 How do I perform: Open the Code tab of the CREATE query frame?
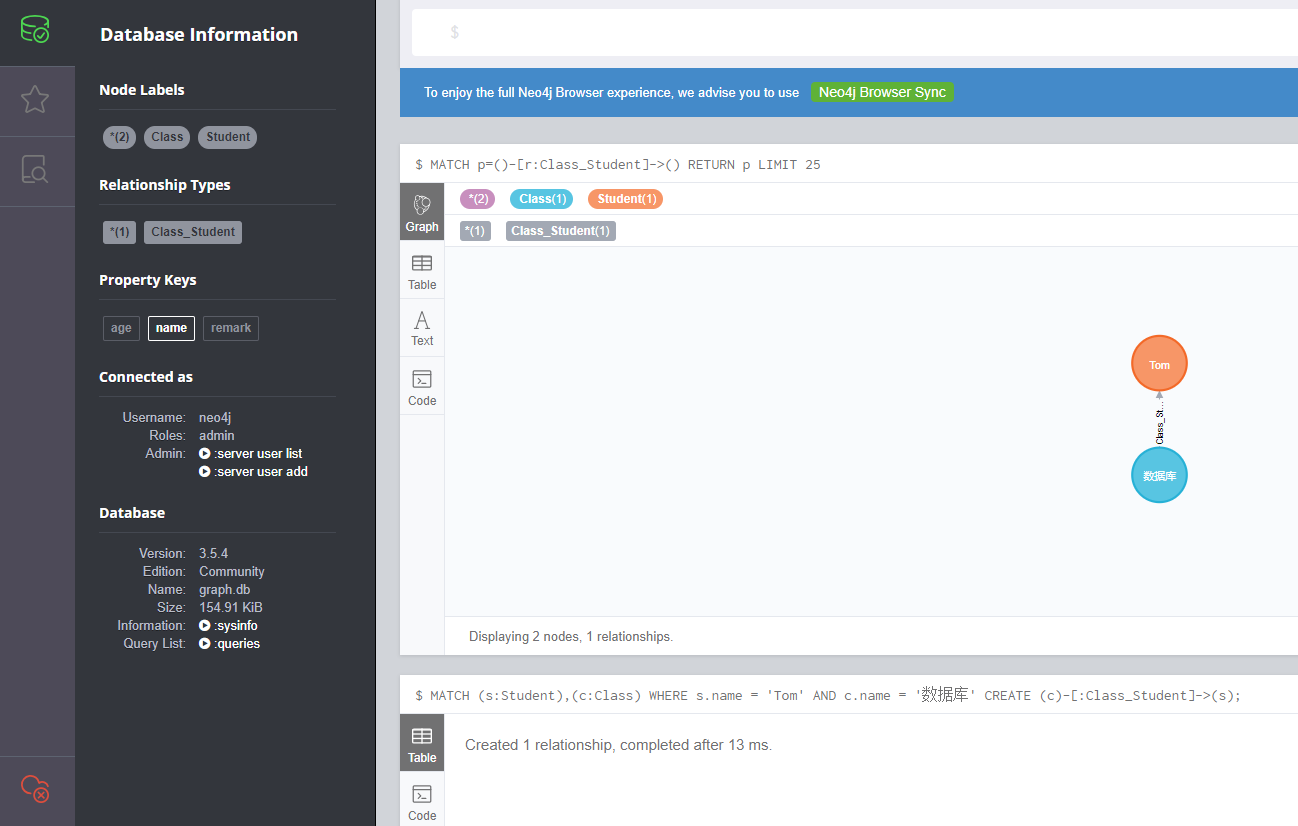coord(421,801)
